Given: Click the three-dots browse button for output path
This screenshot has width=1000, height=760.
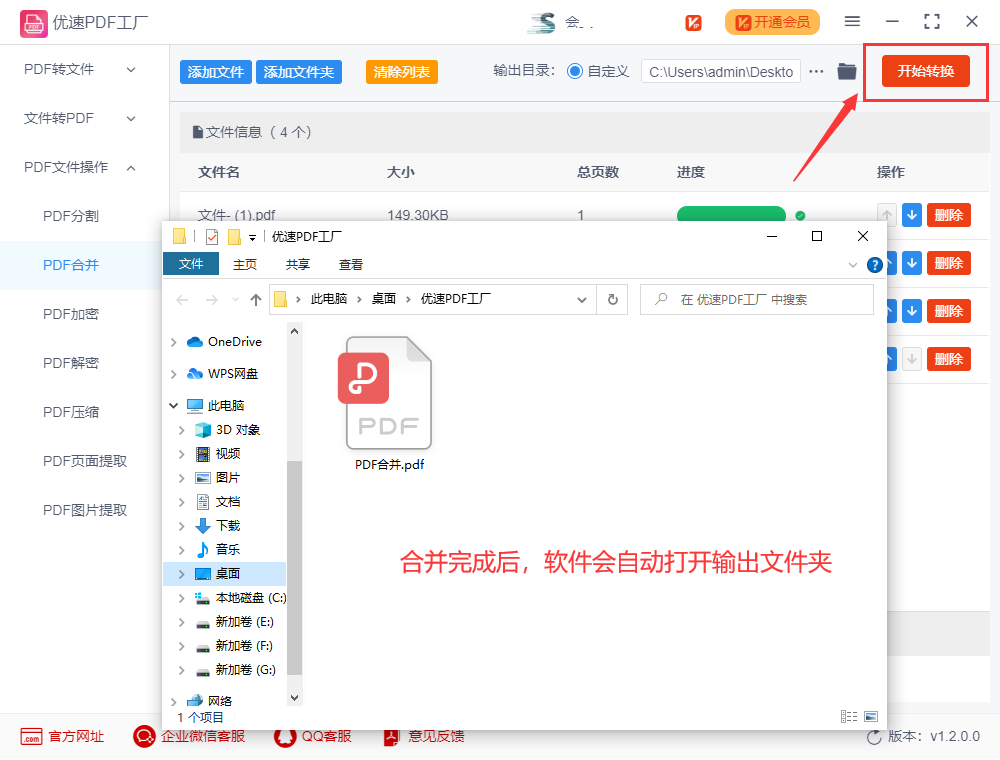Looking at the screenshot, I should pos(816,71).
